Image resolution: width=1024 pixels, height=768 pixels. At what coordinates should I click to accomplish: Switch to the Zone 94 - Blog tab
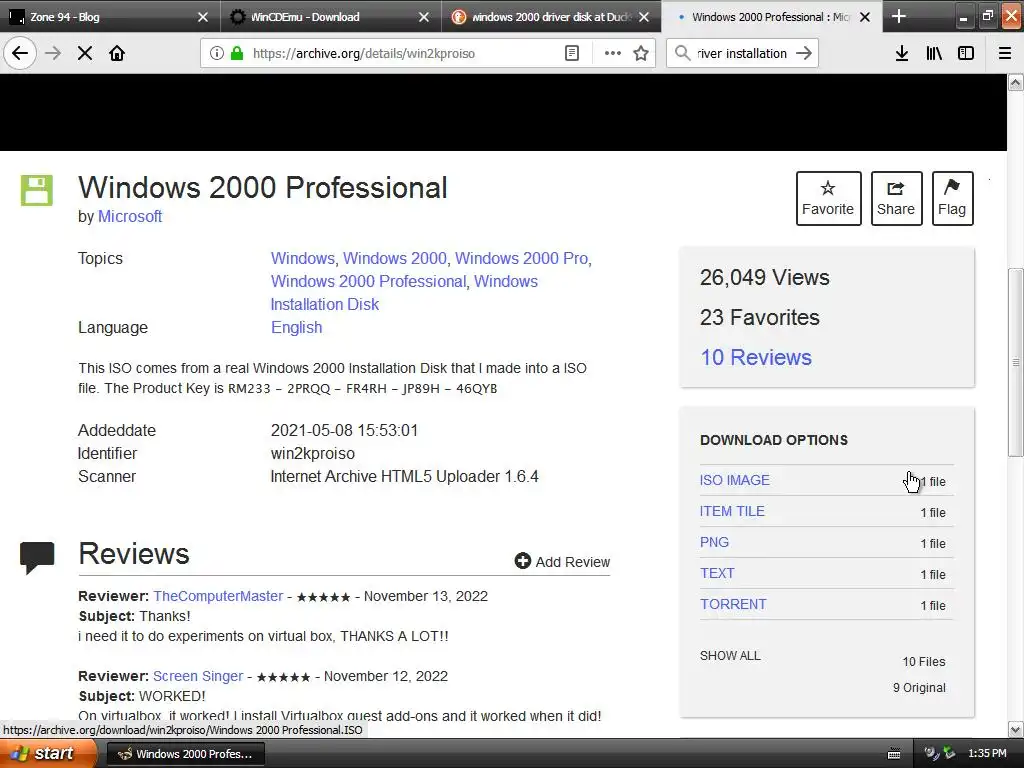110,16
